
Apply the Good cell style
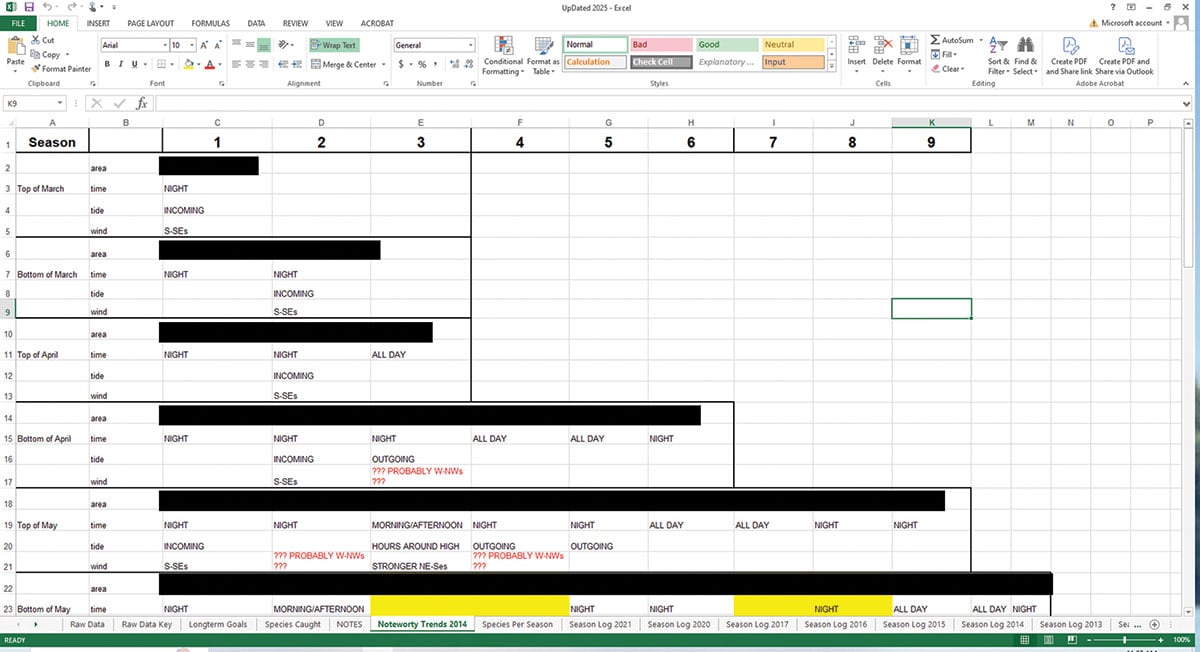point(725,45)
